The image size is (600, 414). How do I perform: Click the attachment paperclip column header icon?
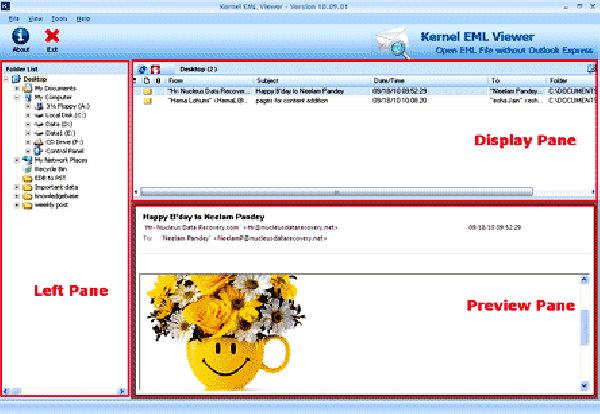158,81
